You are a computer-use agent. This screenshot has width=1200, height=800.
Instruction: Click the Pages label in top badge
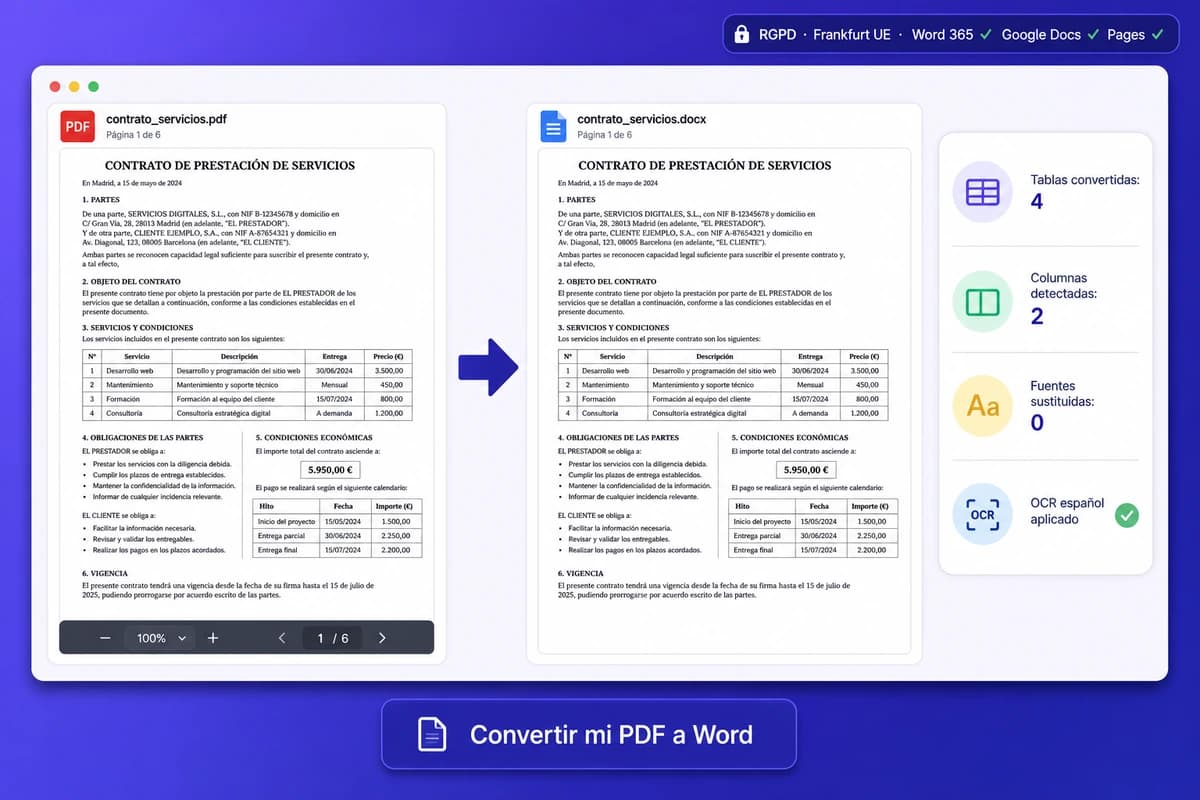1126,34
